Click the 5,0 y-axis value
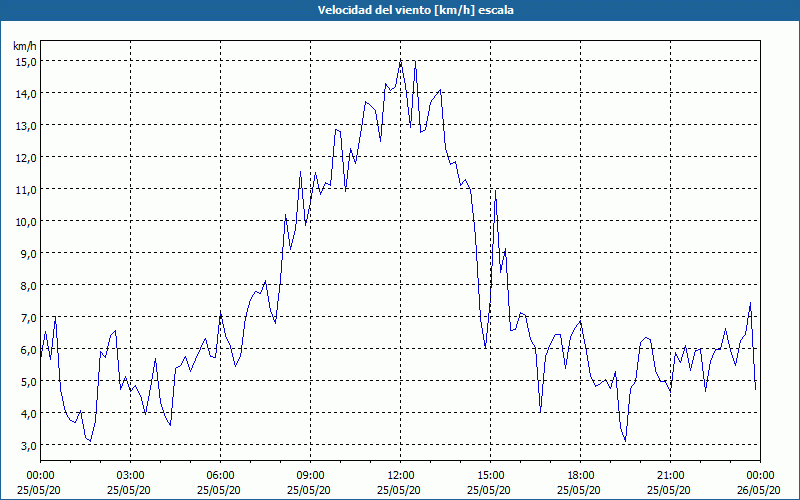This screenshot has width=800, height=500. pyautogui.click(x=28, y=382)
